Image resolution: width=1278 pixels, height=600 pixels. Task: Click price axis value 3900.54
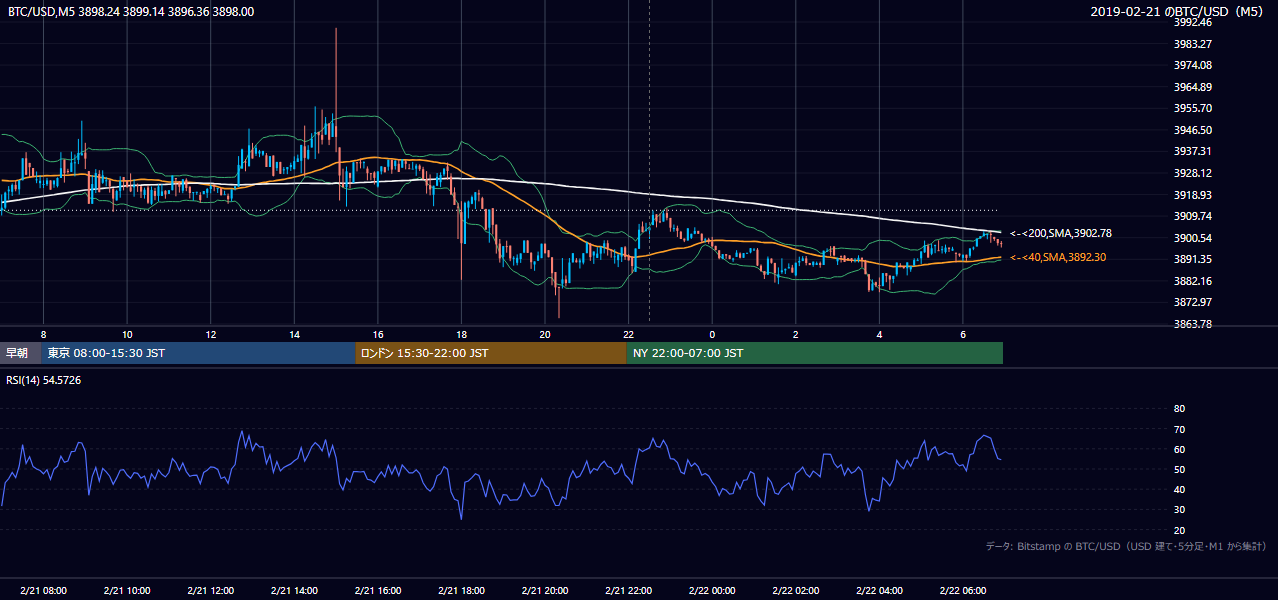(1193, 238)
